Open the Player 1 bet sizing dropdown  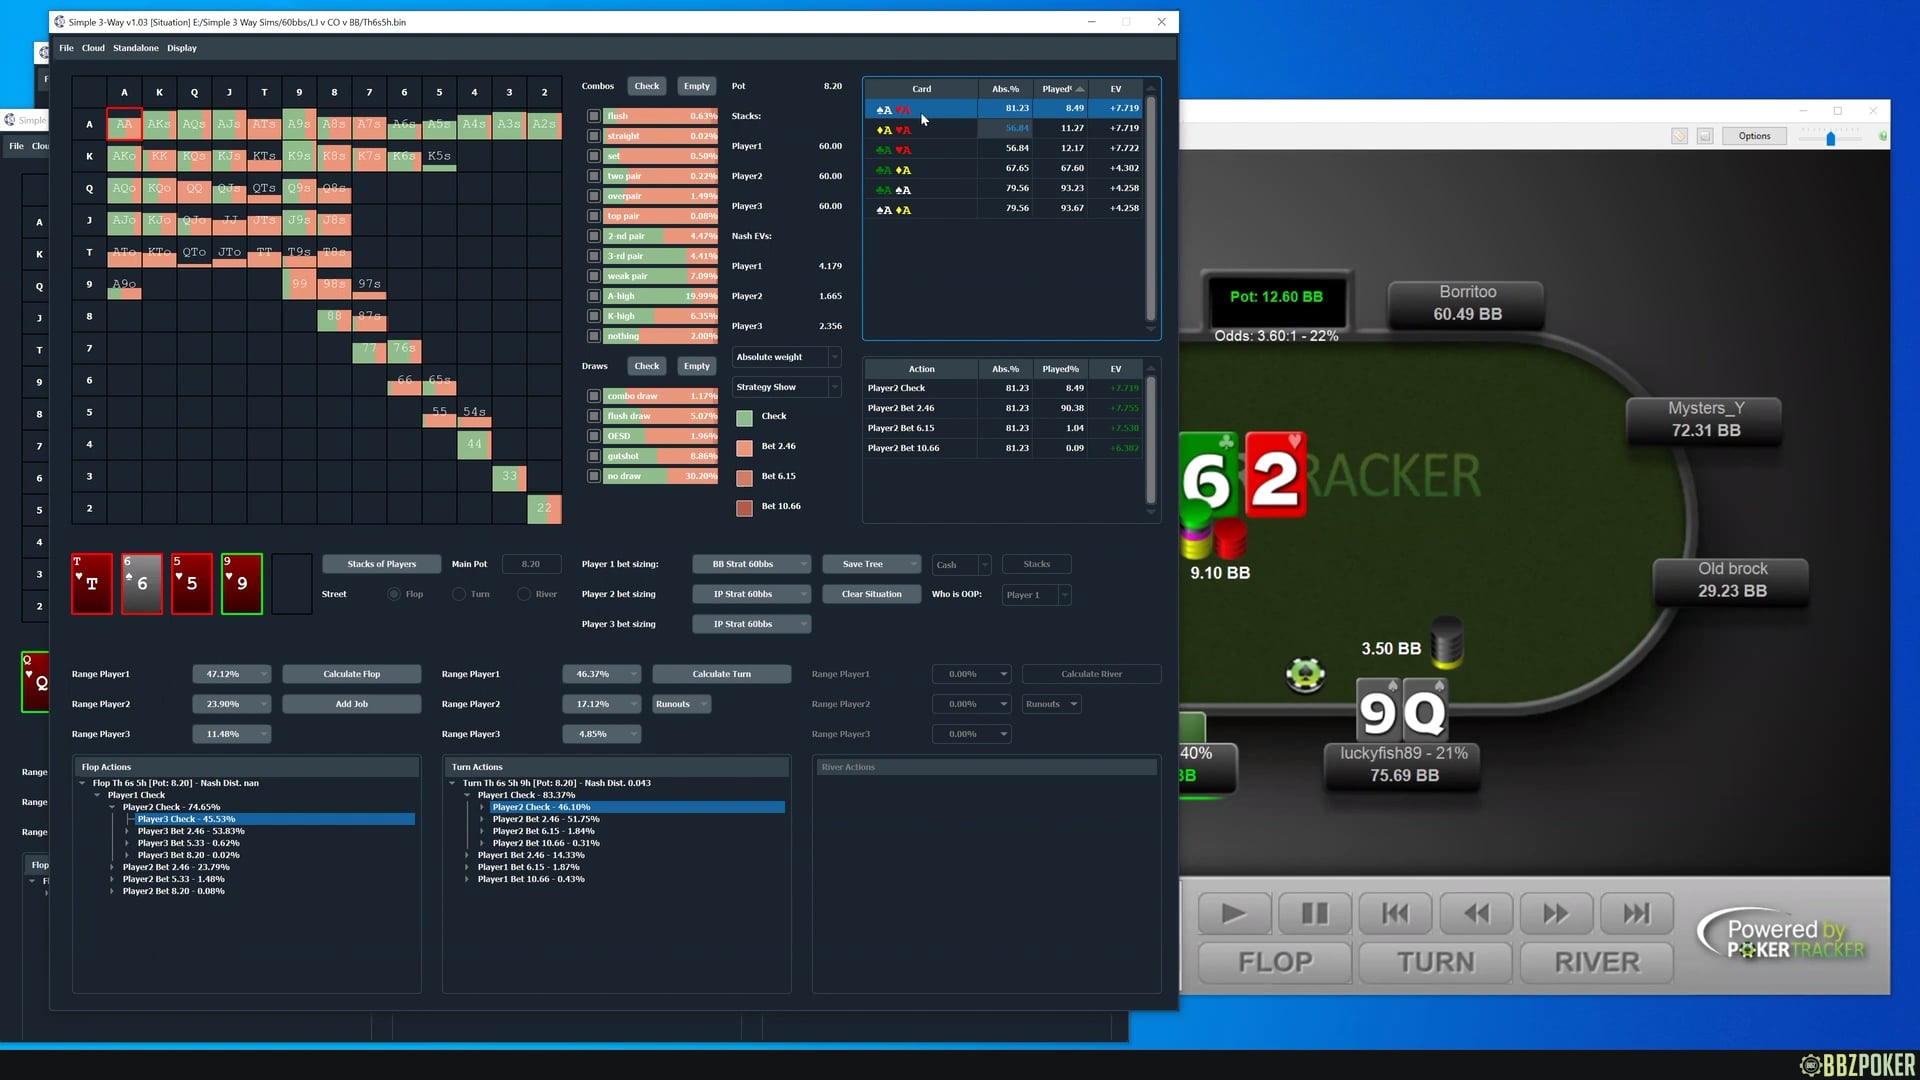(751, 564)
